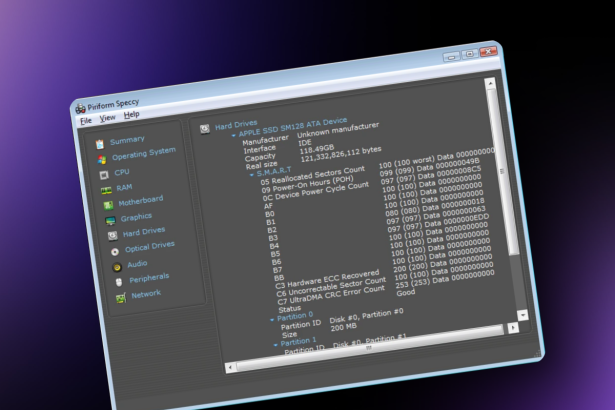Click the Hard Drives disk icon in sidebar

point(113,236)
